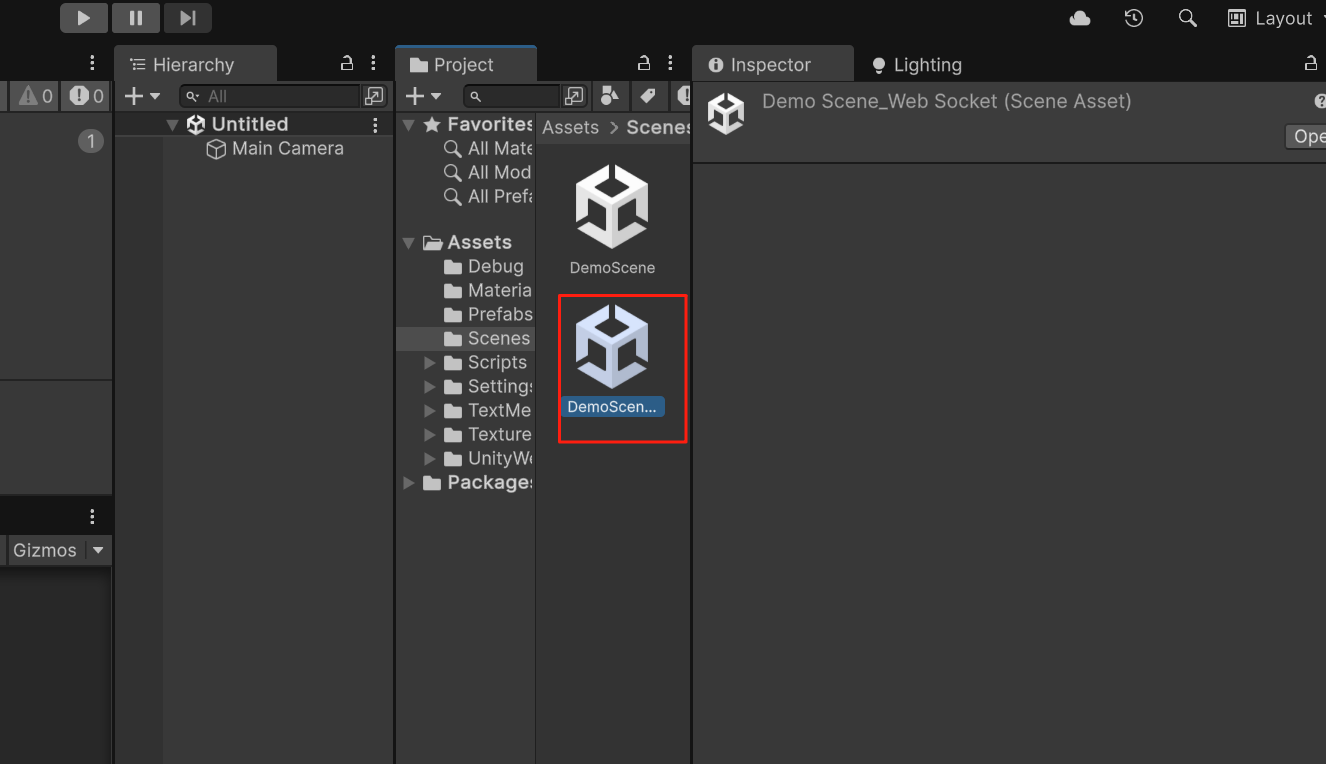1326x764 pixels.
Task: Toggle the Pause playback button
Action: click(x=136, y=17)
